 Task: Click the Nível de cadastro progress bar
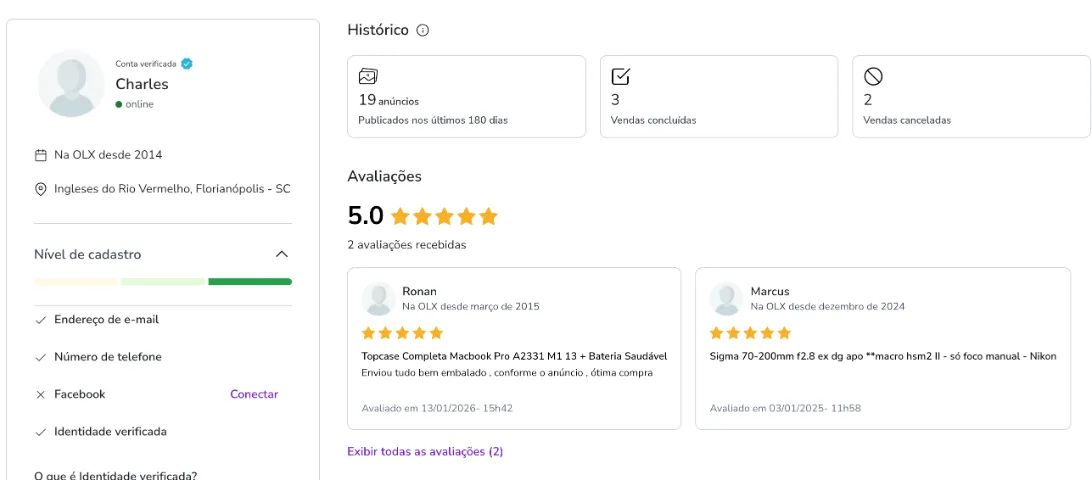[x=163, y=282]
